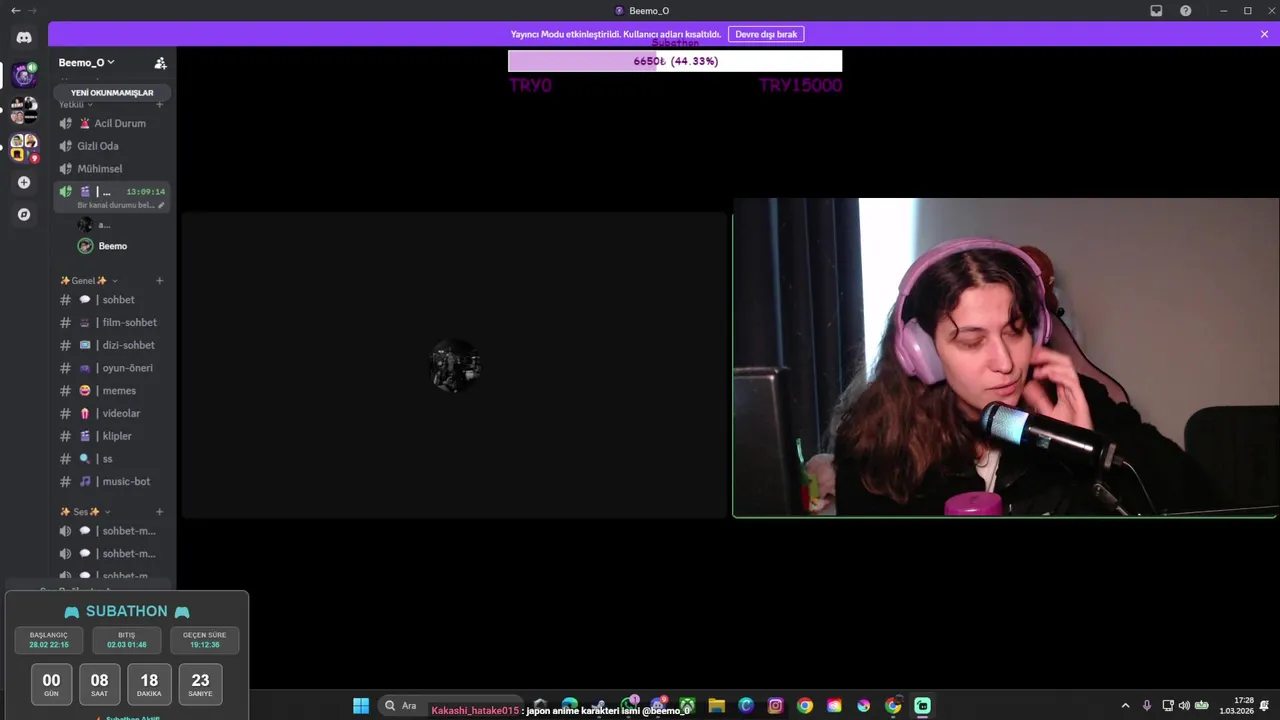This screenshot has height=720, width=1280.
Task: Click the microphone icon in system tray
Action: click(x=1147, y=706)
